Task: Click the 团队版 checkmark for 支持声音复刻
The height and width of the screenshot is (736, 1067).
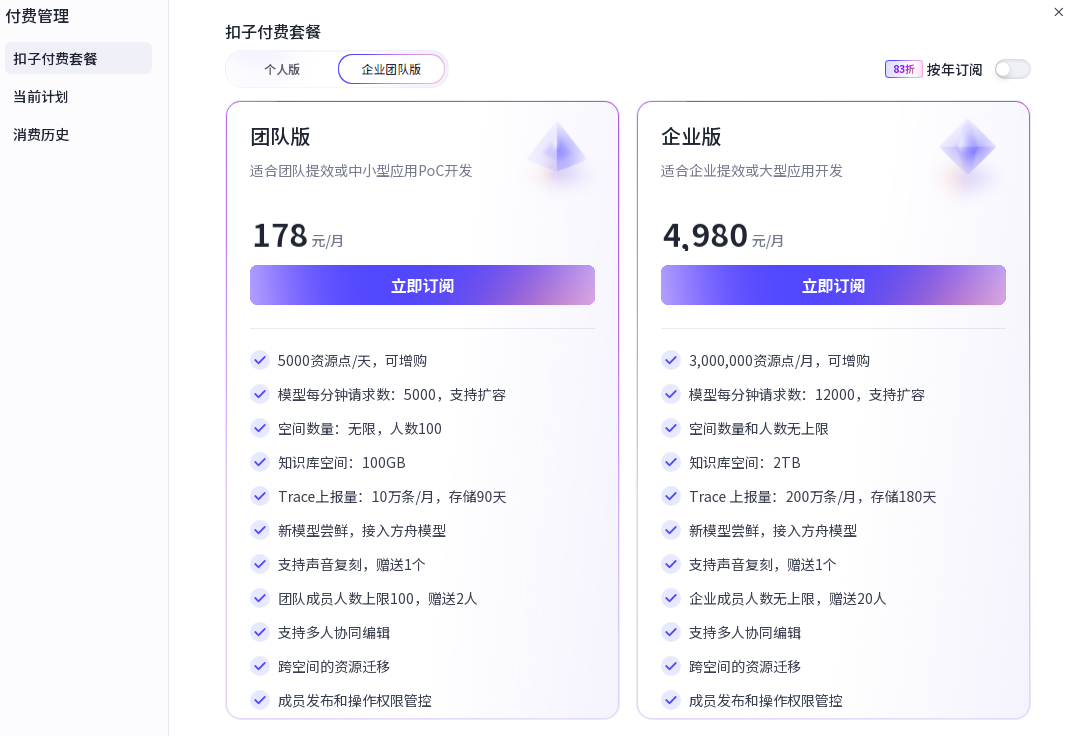Action: coord(260,564)
